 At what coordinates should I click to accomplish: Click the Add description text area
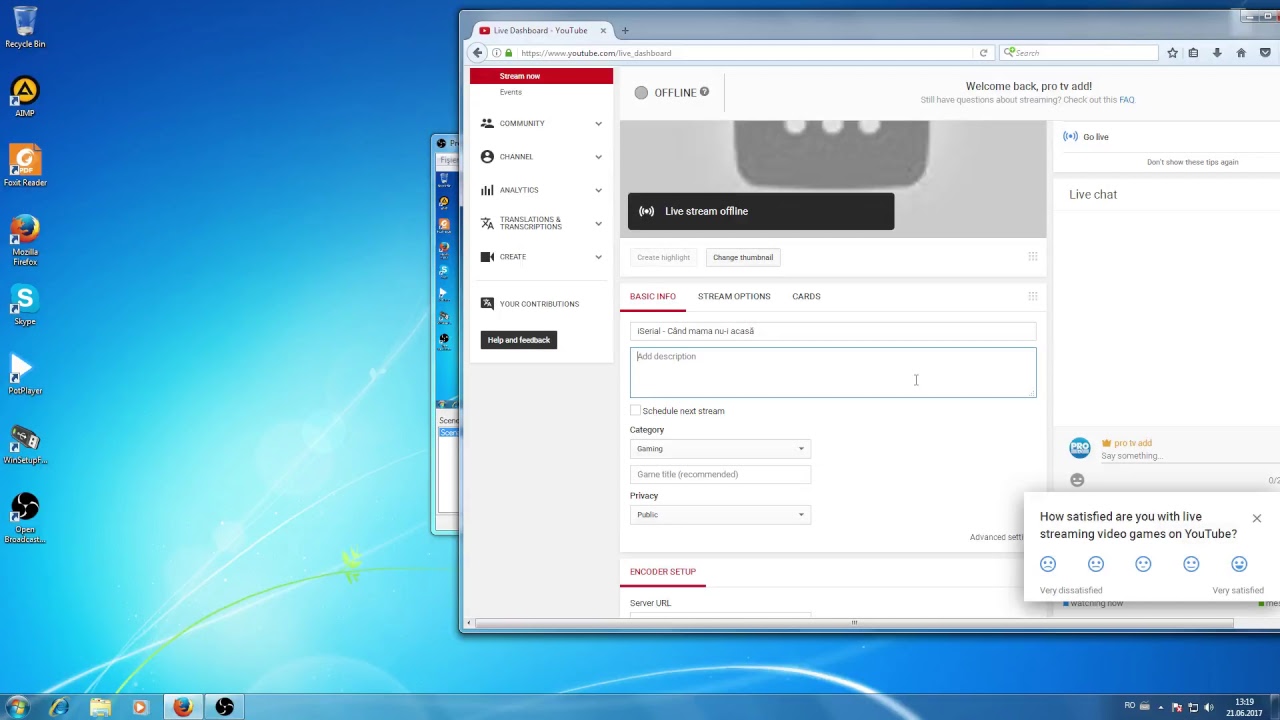coord(833,372)
